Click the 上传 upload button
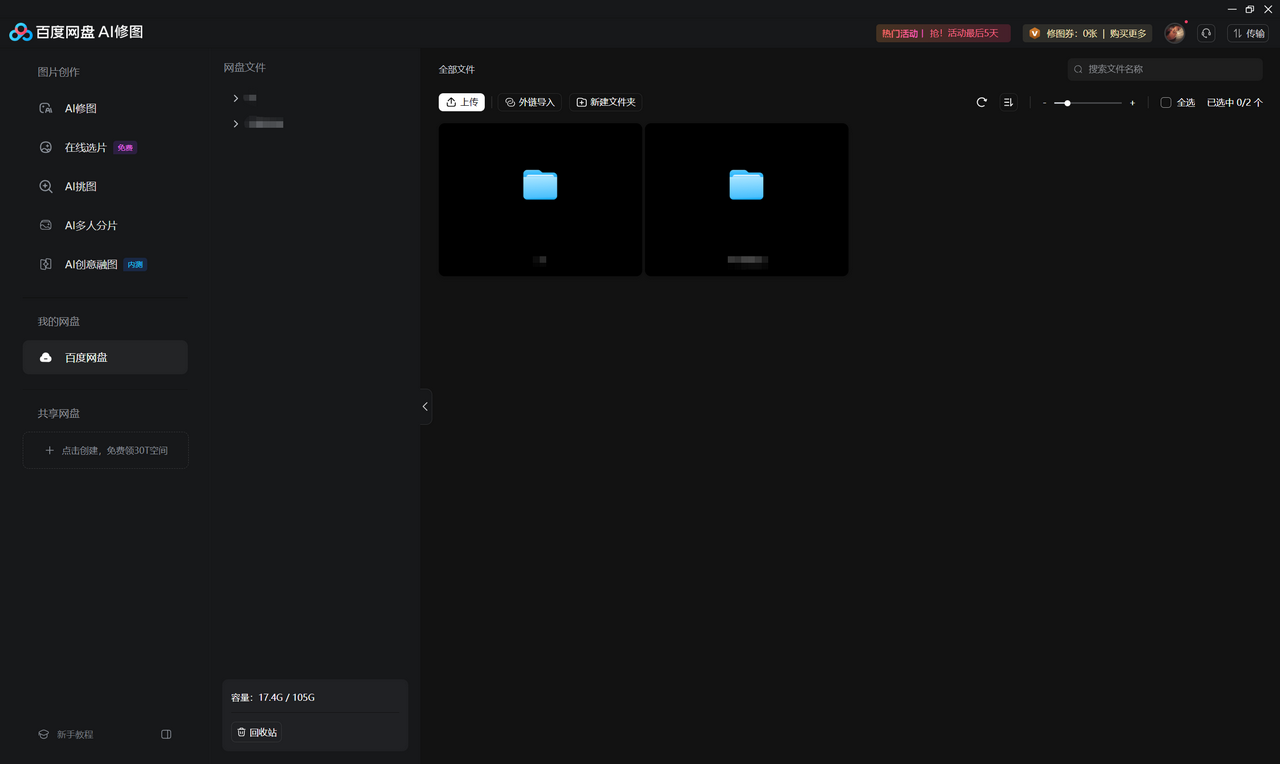This screenshot has width=1280, height=764. coord(461,102)
